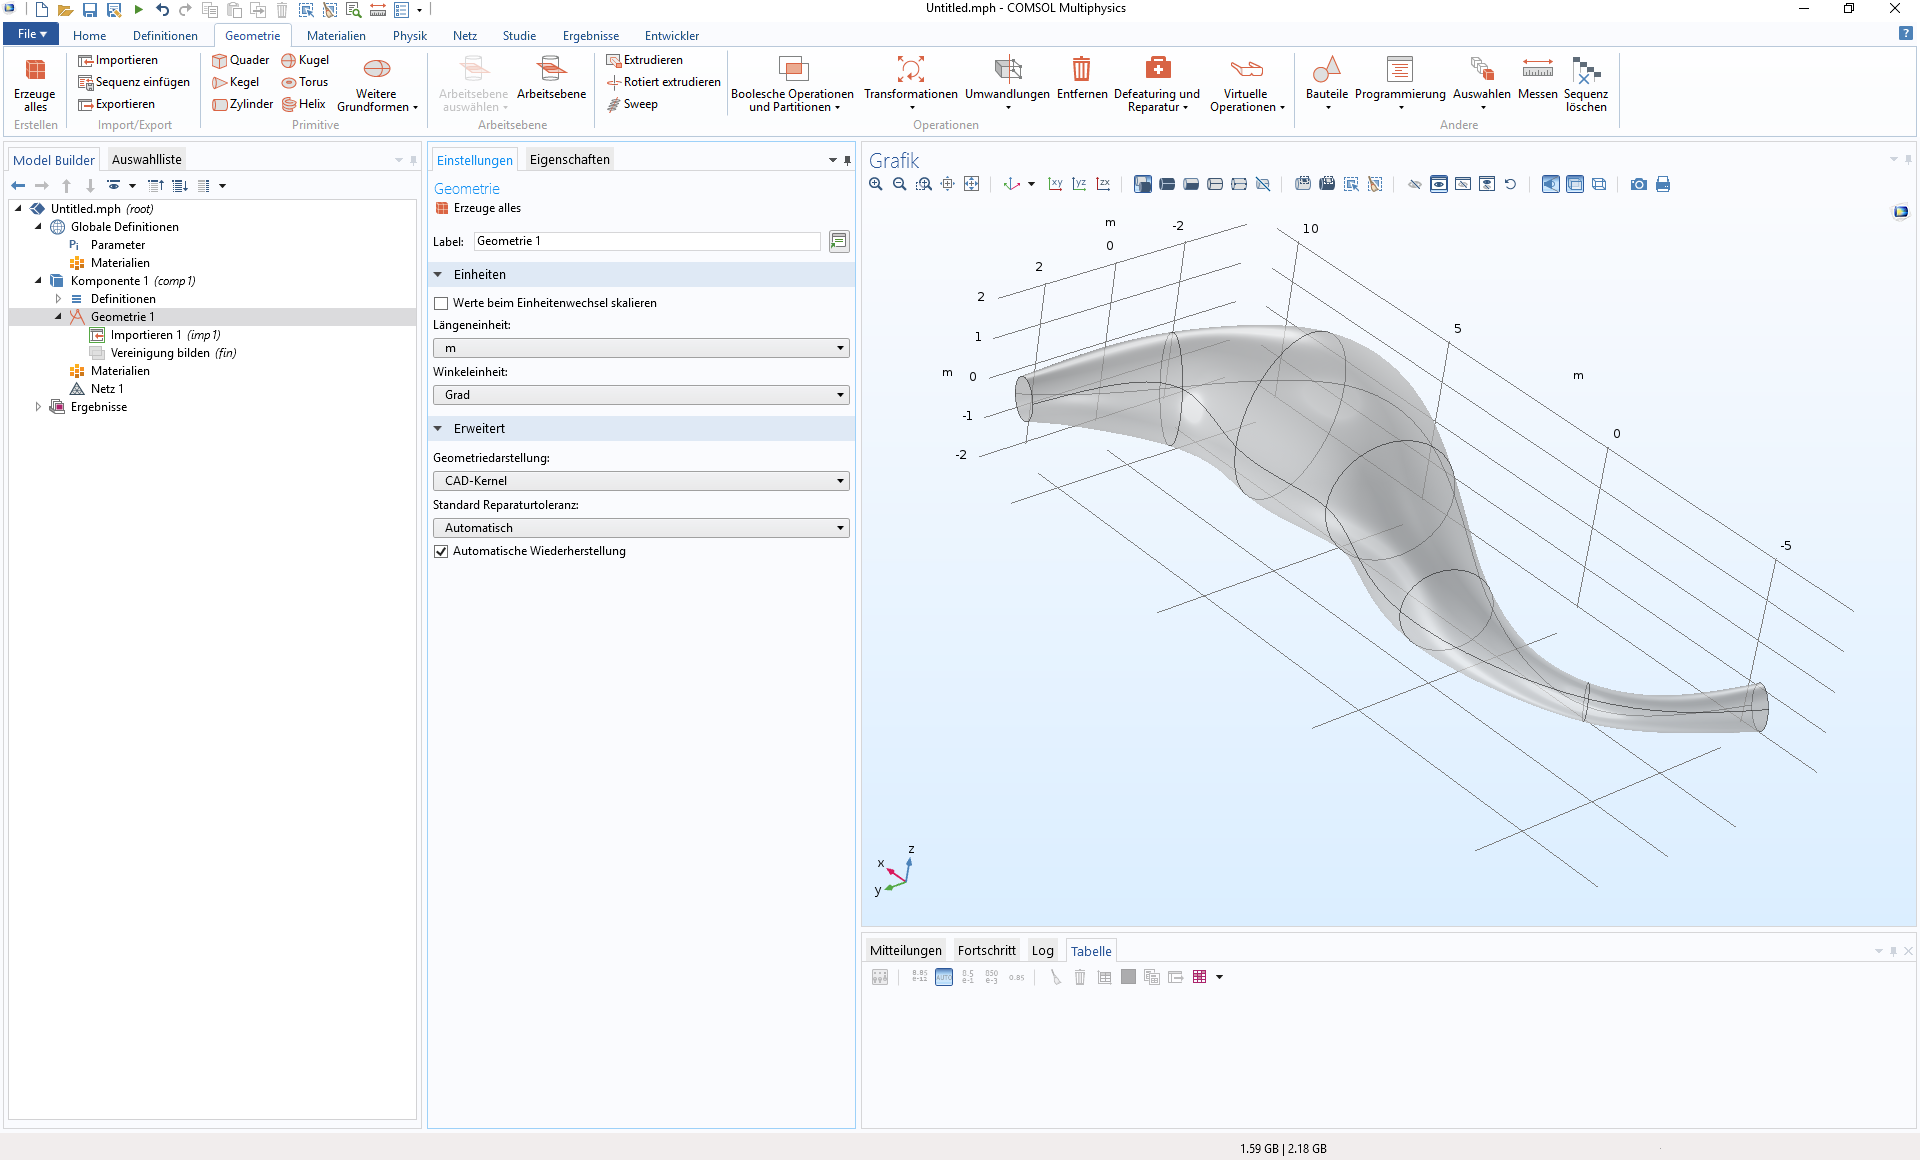The height and width of the screenshot is (1160, 1920).
Task: Click the Entfernen delete icon
Action: click(x=1081, y=70)
